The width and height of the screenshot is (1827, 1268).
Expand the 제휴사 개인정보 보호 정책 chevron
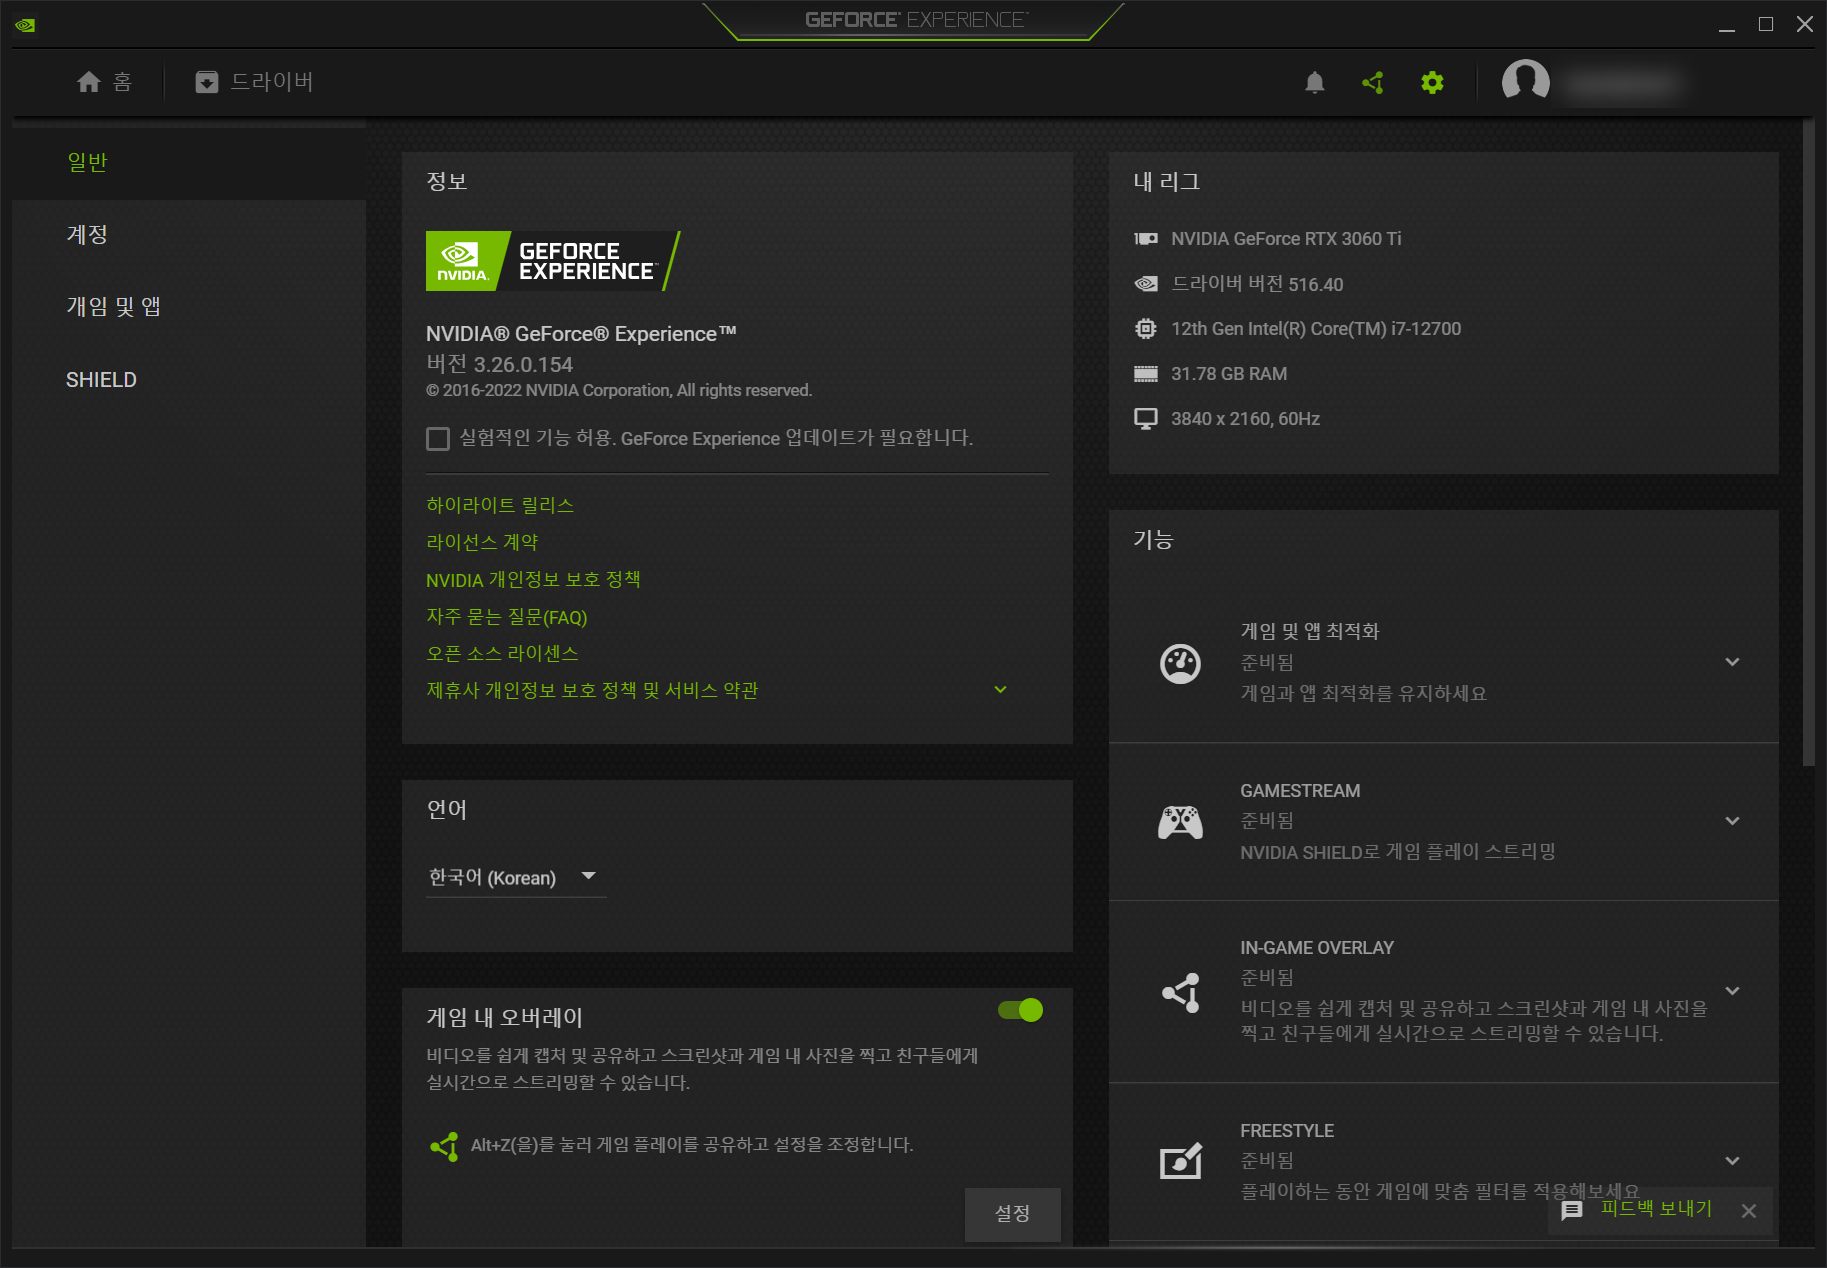click(1000, 690)
